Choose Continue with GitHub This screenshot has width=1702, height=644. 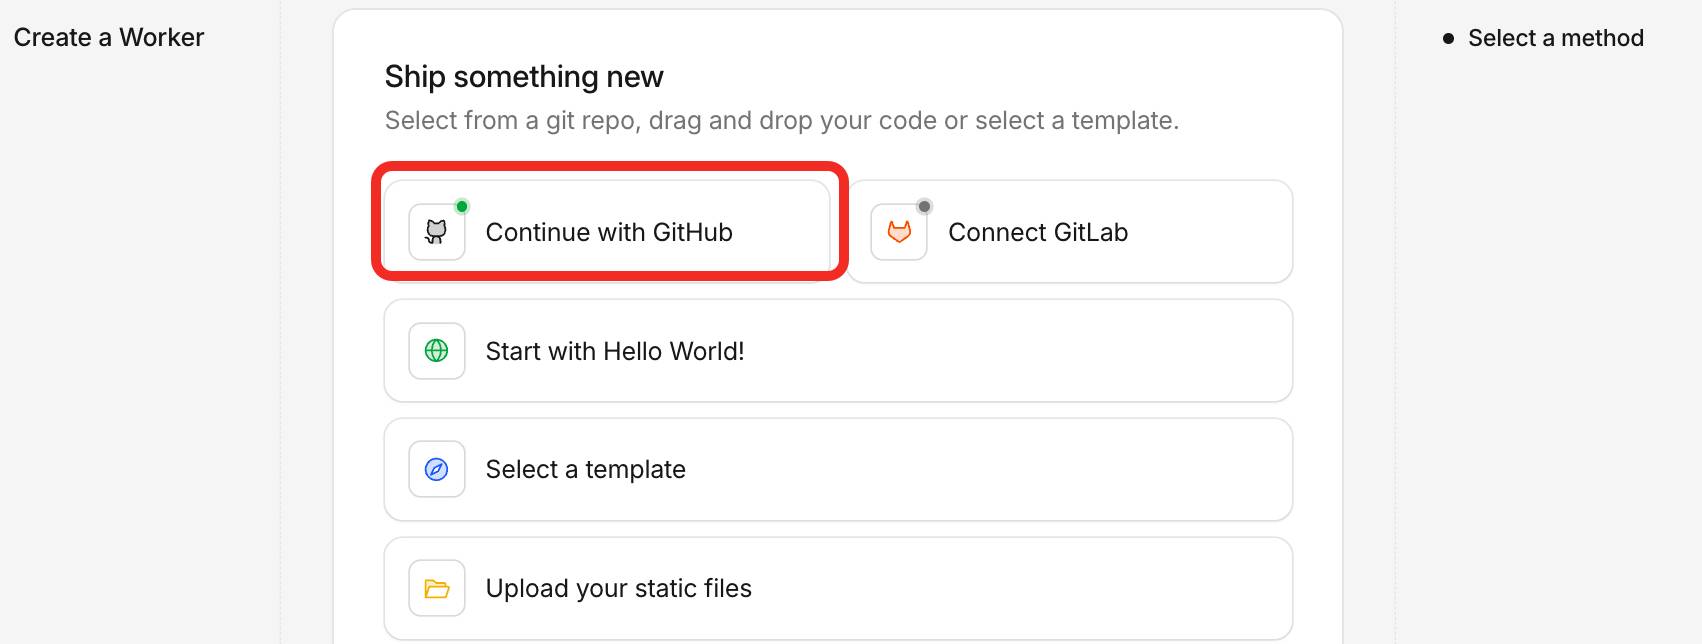608,232
